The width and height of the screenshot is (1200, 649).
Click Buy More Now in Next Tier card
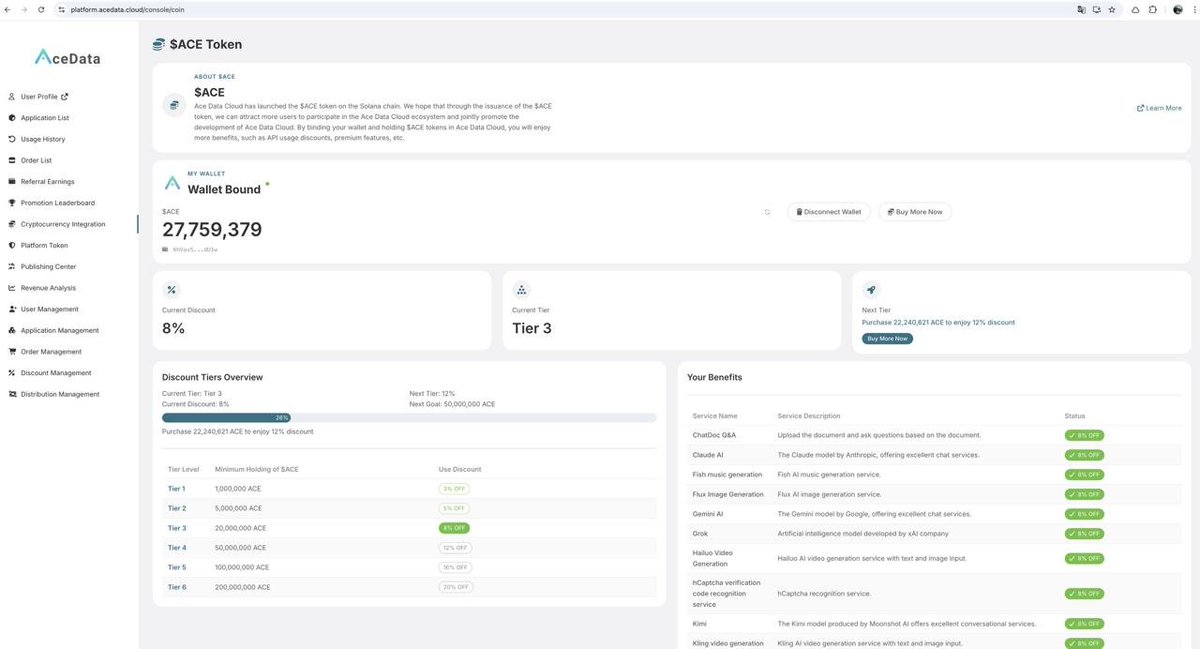tap(887, 339)
